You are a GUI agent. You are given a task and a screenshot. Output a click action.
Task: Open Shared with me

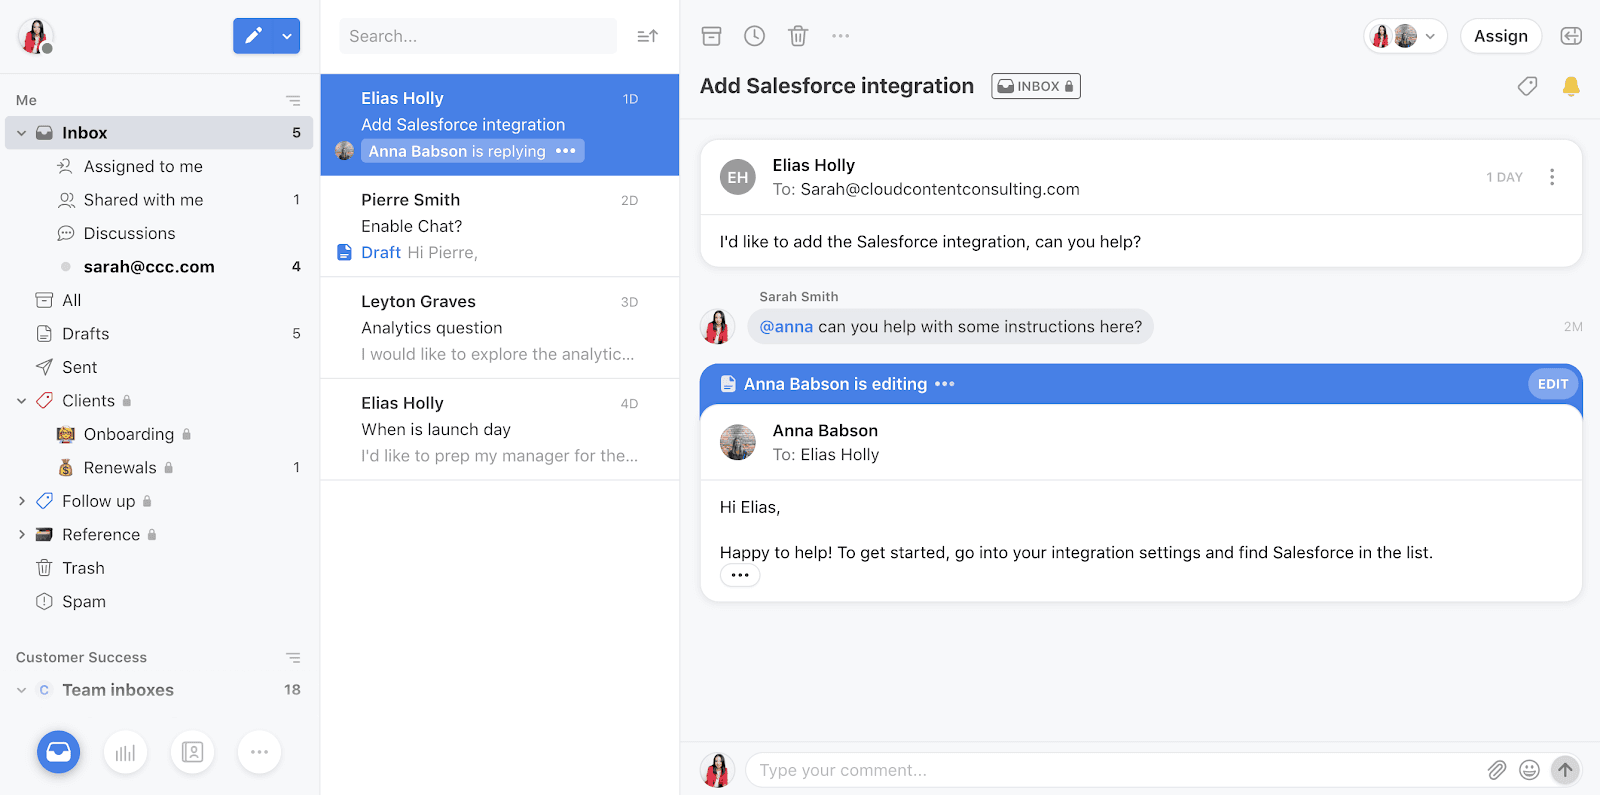click(x=143, y=200)
